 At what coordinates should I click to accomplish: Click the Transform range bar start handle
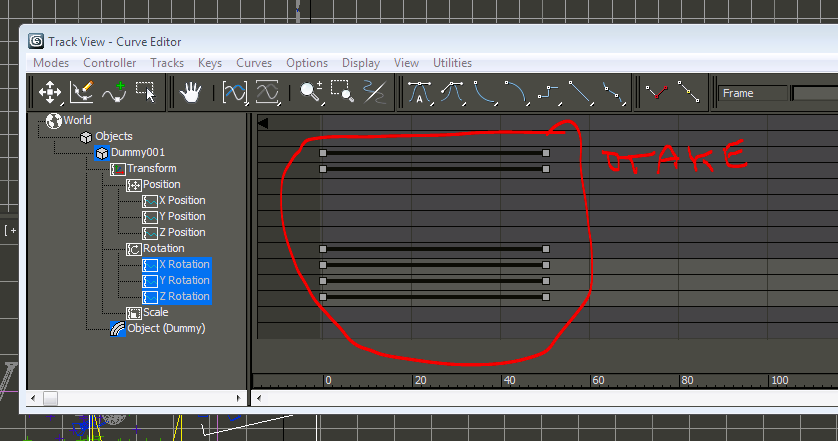323,169
